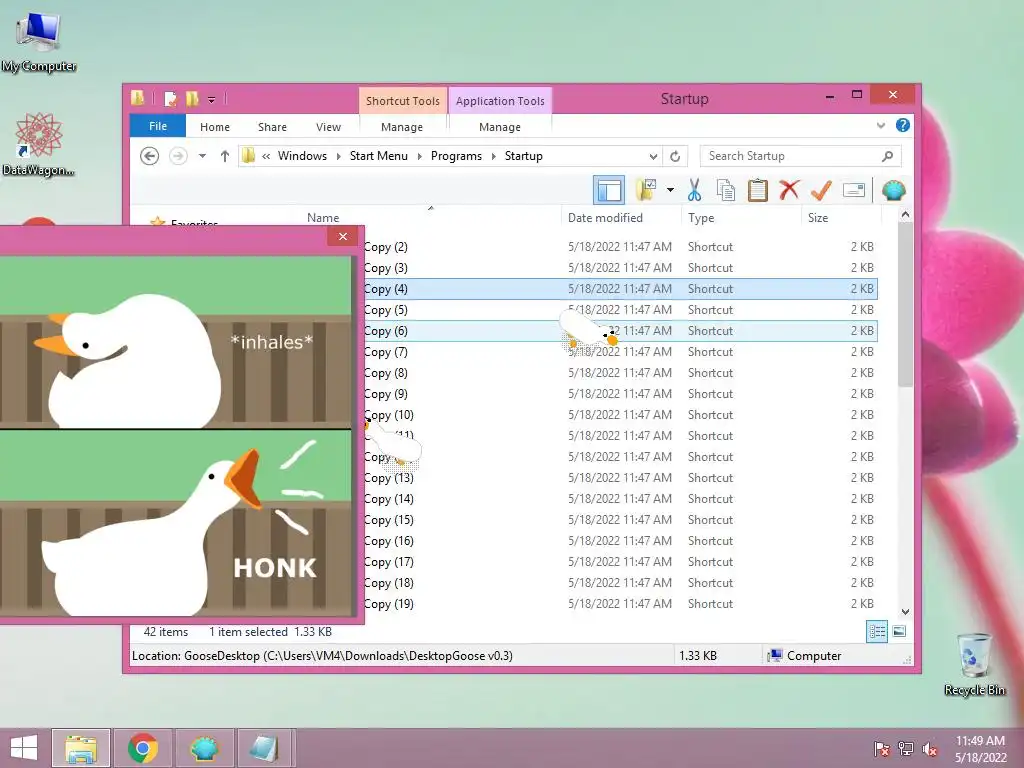Open File Explorer from the taskbar
The width and height of the screenshot is (1024, 768).
[x=81, y=748]
